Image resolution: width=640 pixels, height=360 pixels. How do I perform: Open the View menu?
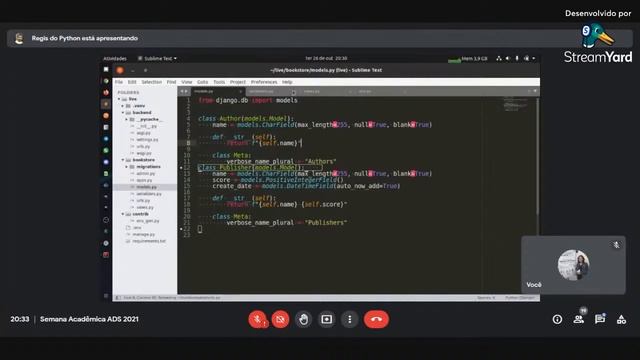point(187,82)
